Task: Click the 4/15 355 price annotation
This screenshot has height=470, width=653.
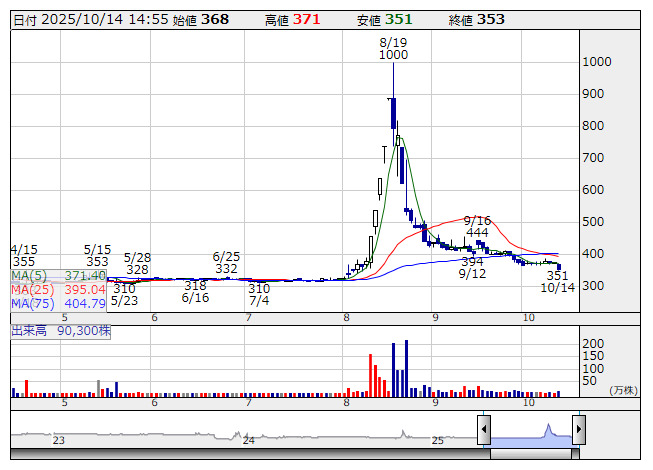Action: click(24, 255)
